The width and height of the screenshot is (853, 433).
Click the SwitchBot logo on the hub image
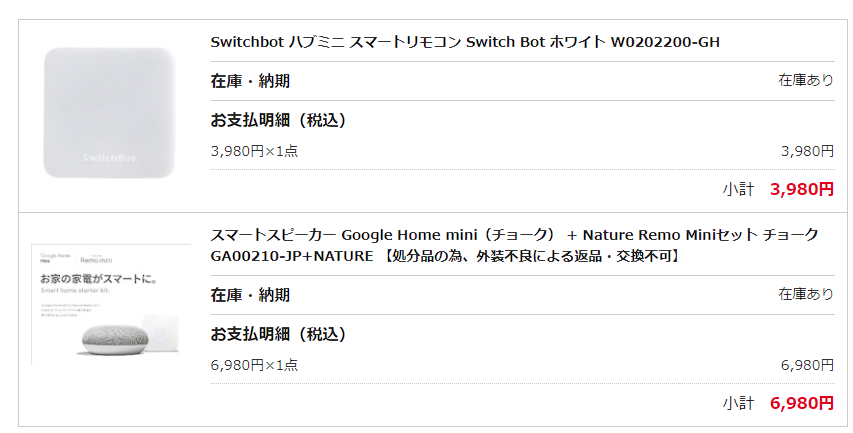point(109,158)
